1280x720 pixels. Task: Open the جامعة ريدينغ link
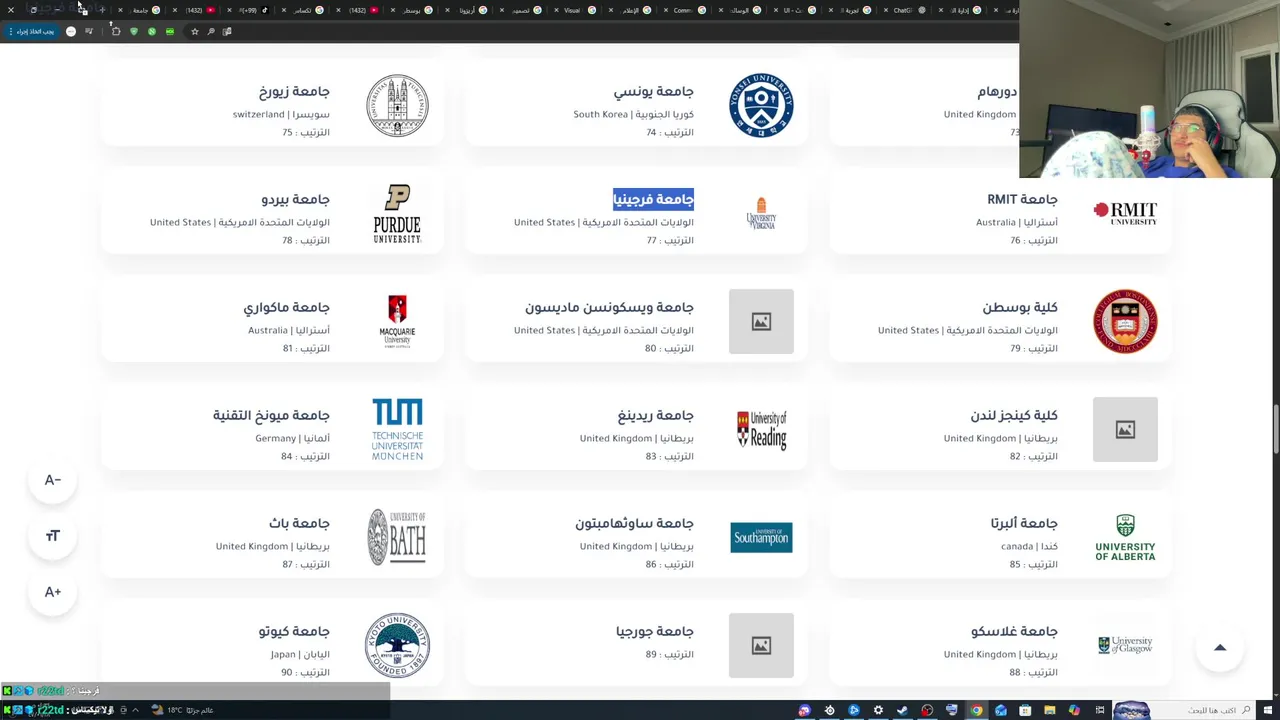(x=655, y=416)
